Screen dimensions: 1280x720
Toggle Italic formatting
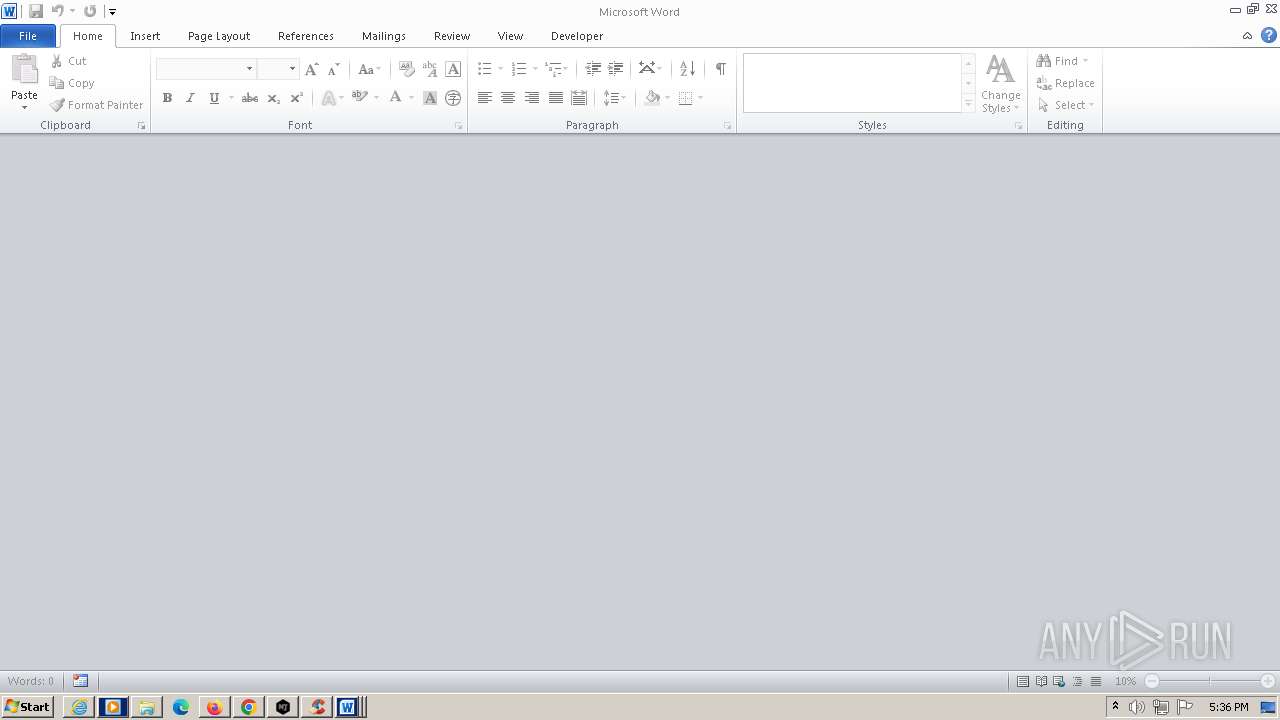pyautogui.click(x=190, y=98)
